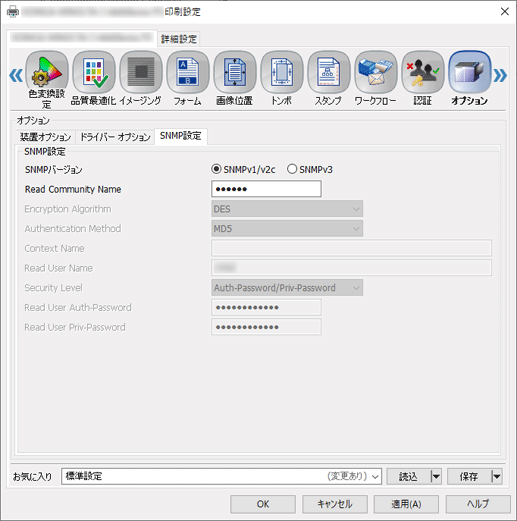Switch to 詳細設定 tab
The height and width of the screenshot is (521, 517).
(179, 39)
